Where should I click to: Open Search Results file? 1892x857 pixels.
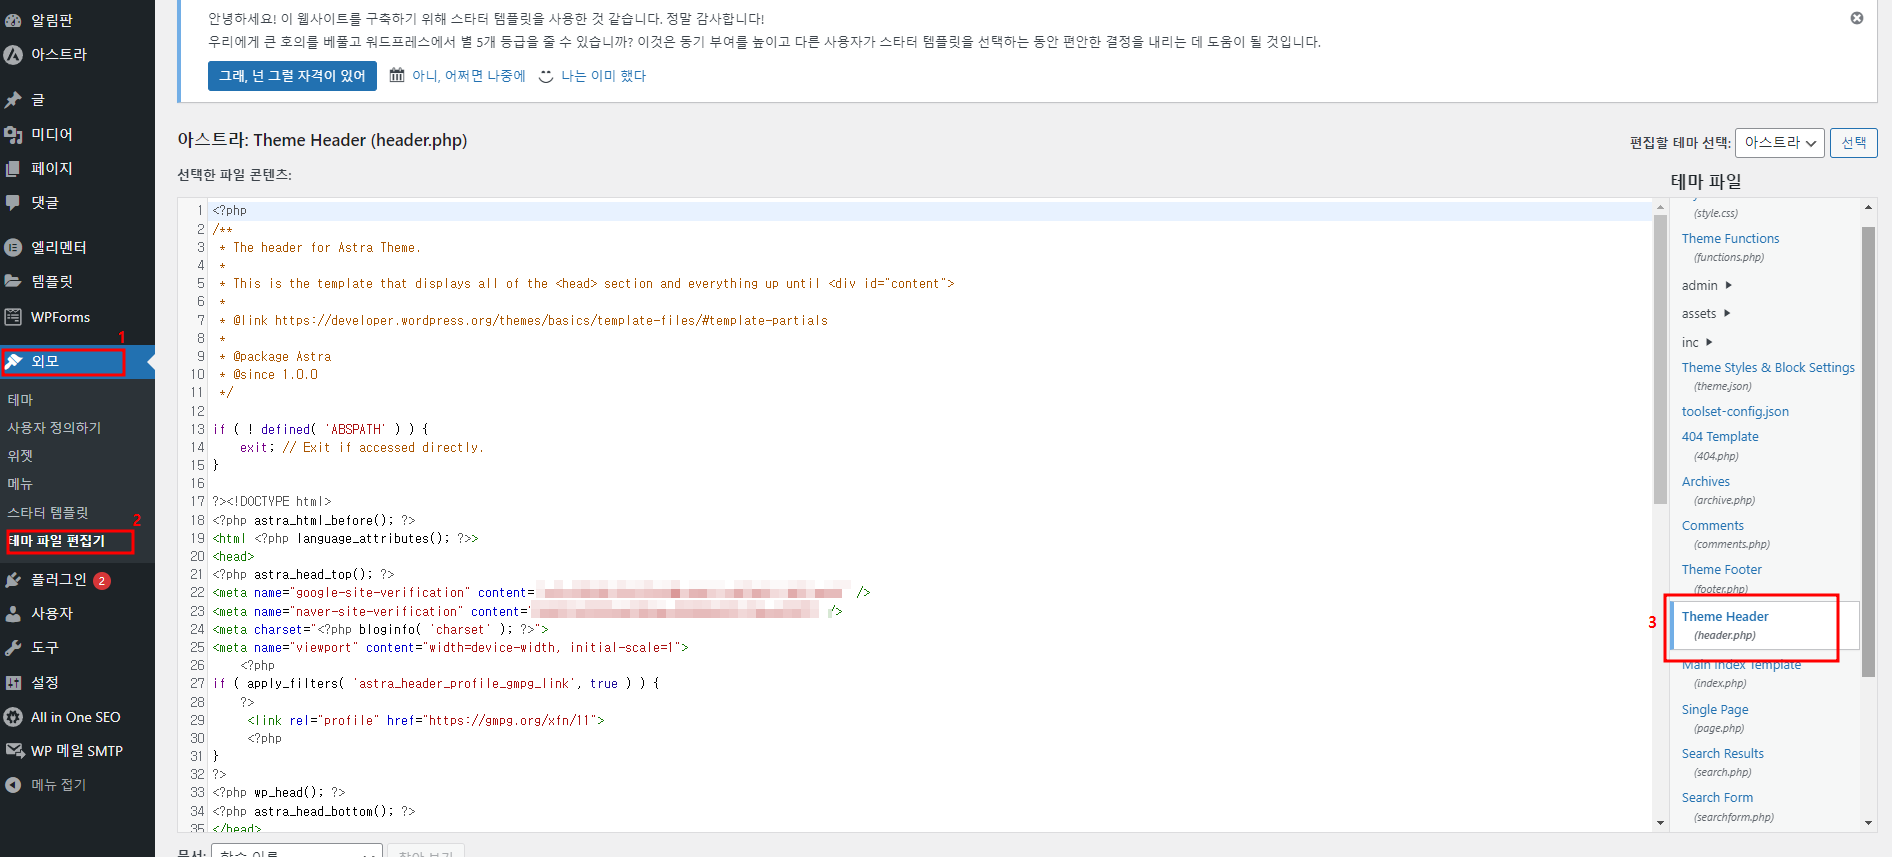pos(1722,754)
